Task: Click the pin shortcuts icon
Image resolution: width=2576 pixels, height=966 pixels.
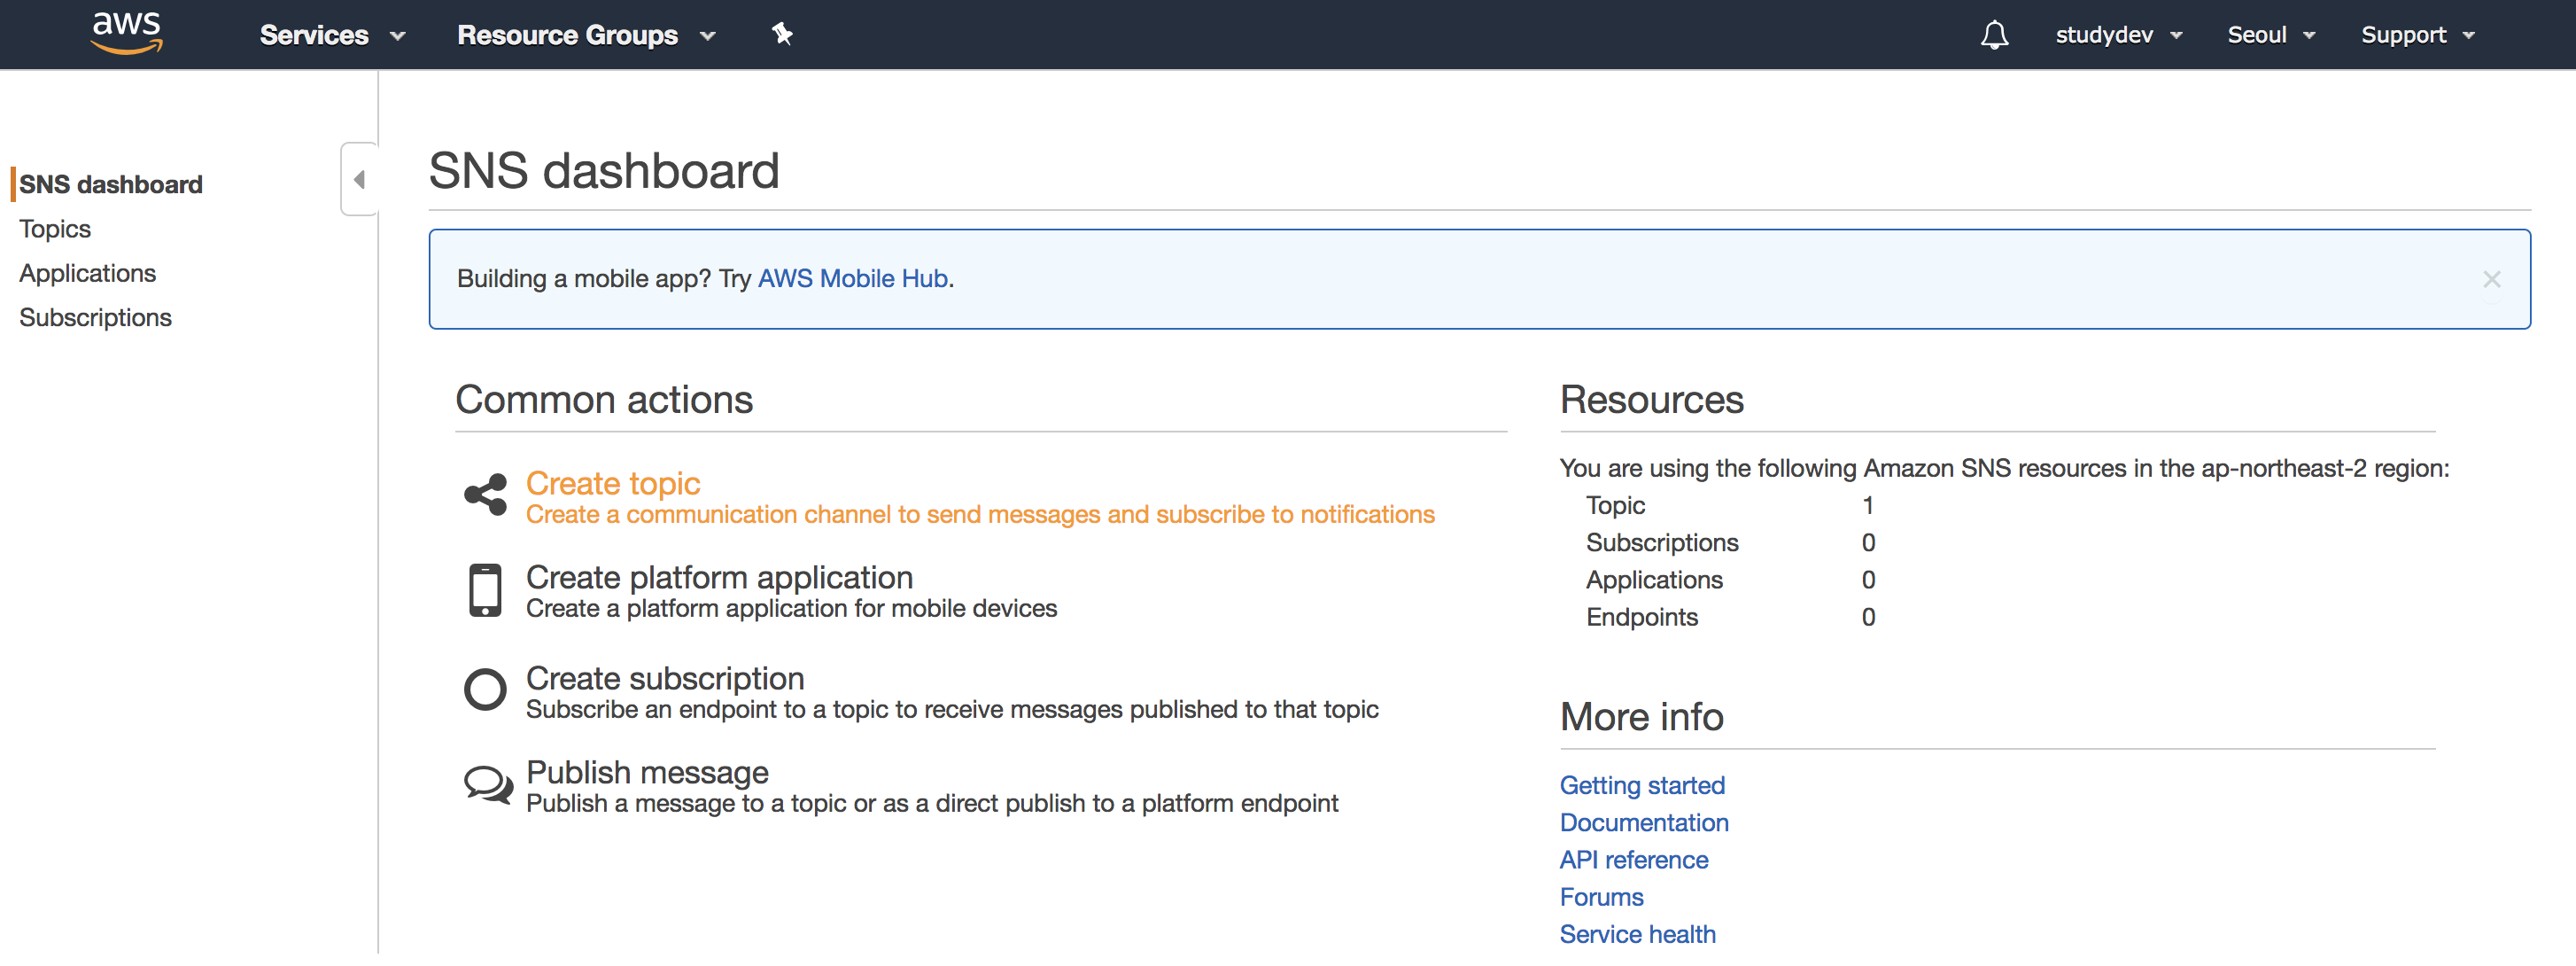Action: tap(782, 35)
